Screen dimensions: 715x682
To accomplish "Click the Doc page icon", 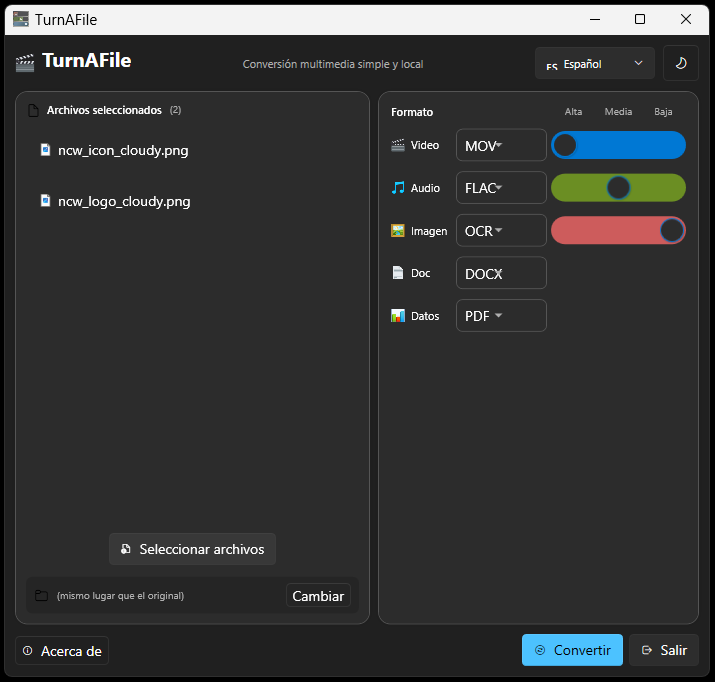I will click(x=398, y=273).
